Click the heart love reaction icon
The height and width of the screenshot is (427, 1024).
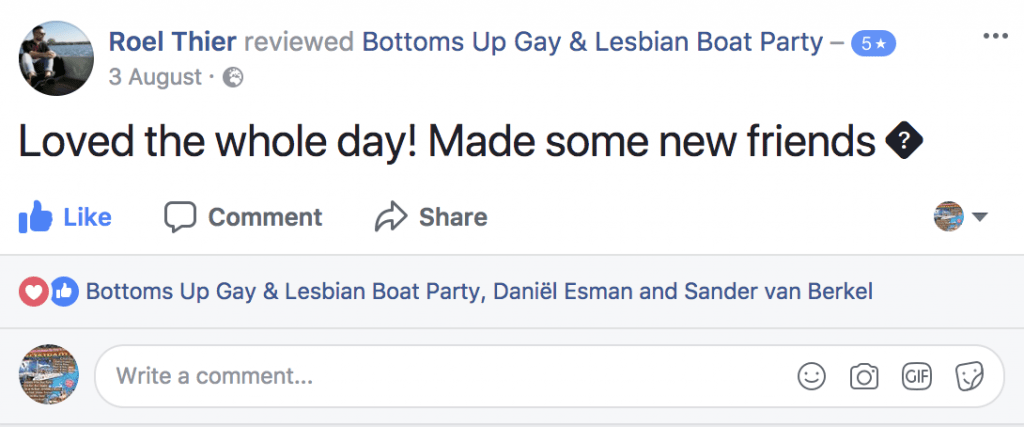tap(33, 292)
